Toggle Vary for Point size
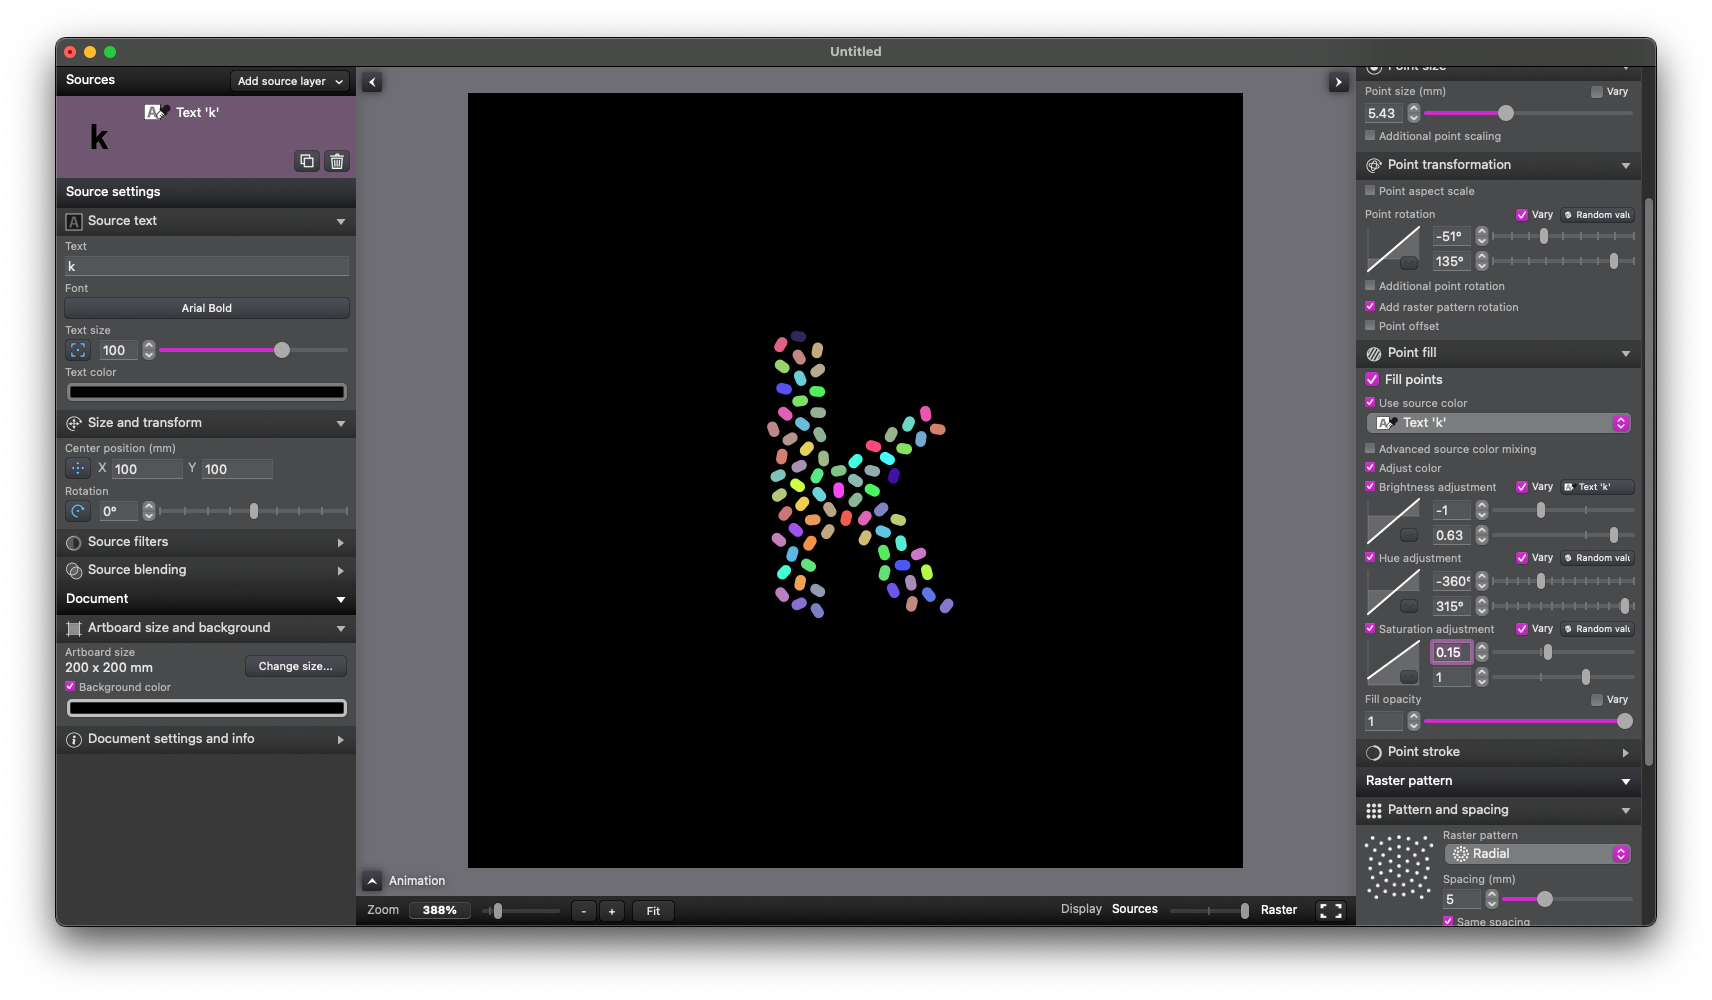Screen dimensions: 1712x1000 (x=1597, y=91)
